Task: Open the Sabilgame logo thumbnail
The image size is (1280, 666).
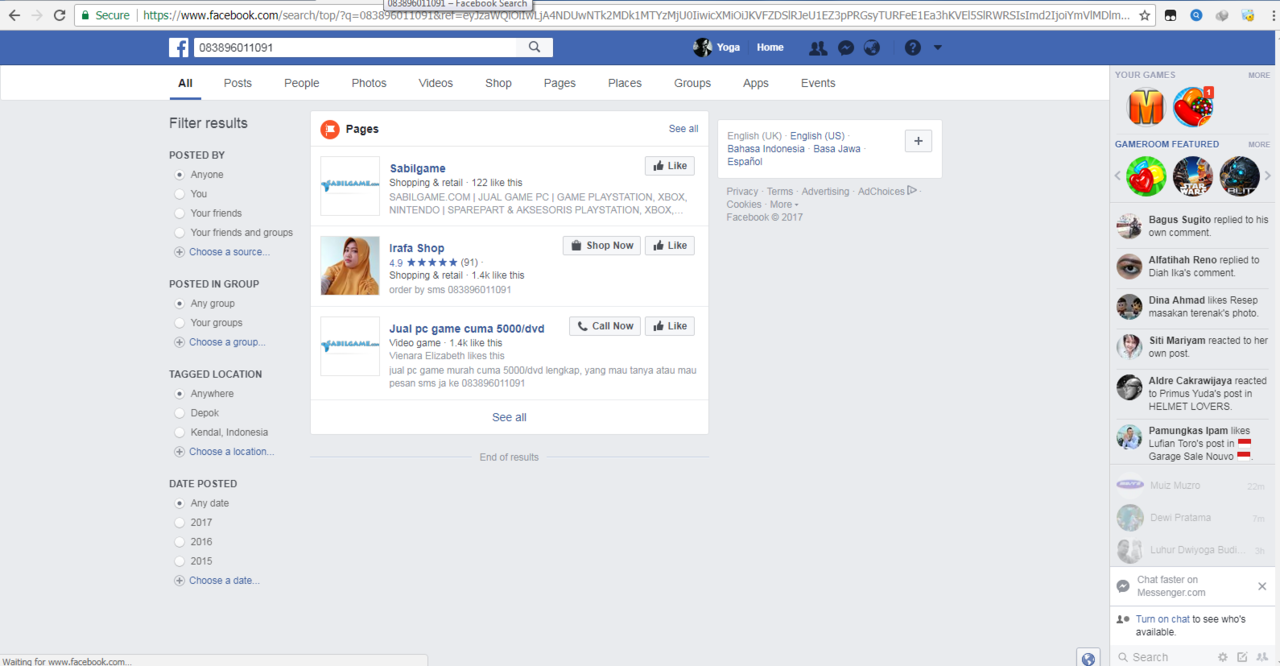Action: click(x=350, y=186)
